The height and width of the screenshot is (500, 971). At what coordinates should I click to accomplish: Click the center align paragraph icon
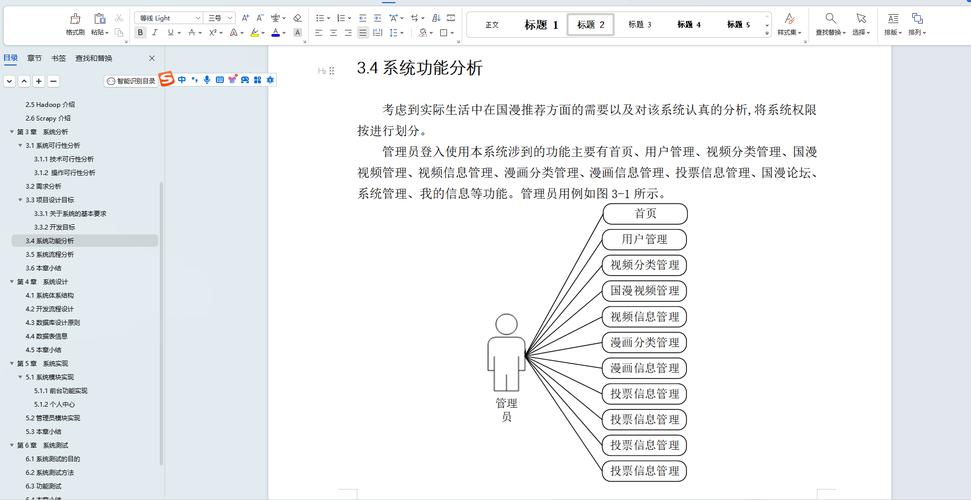(x=334, y=33)
